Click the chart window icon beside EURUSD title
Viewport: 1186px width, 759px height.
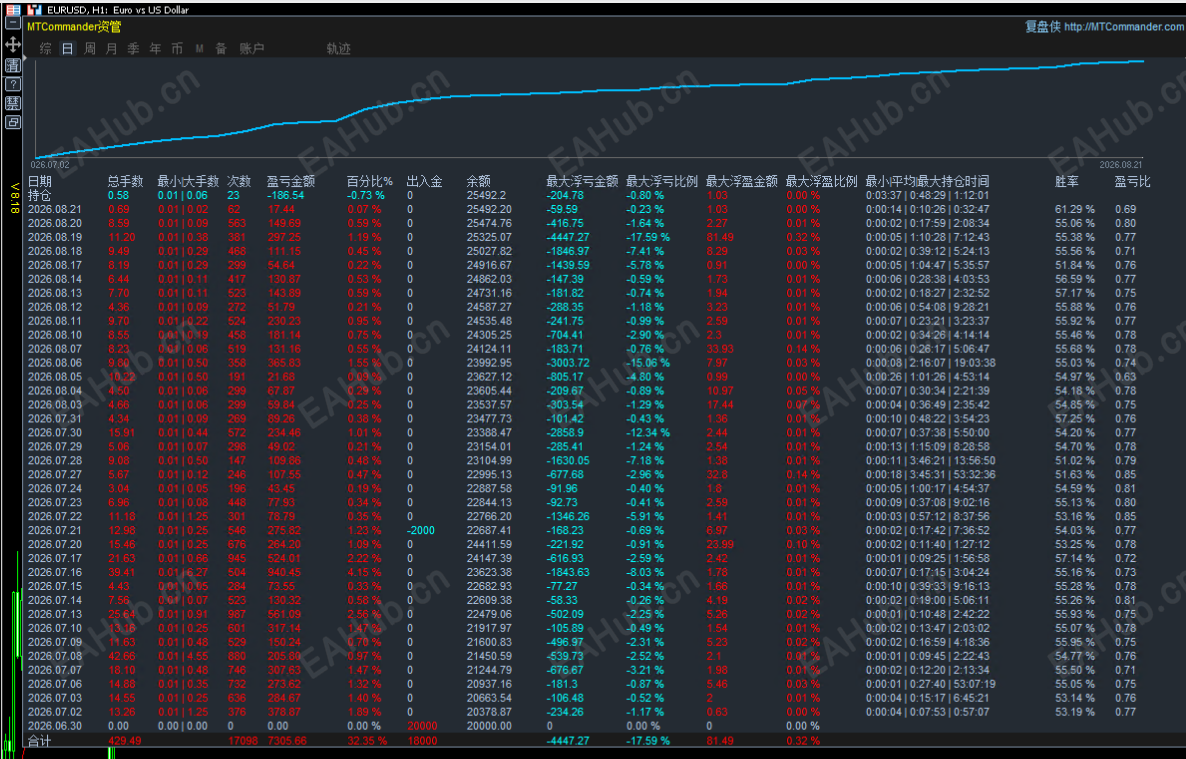coord(34,10)
